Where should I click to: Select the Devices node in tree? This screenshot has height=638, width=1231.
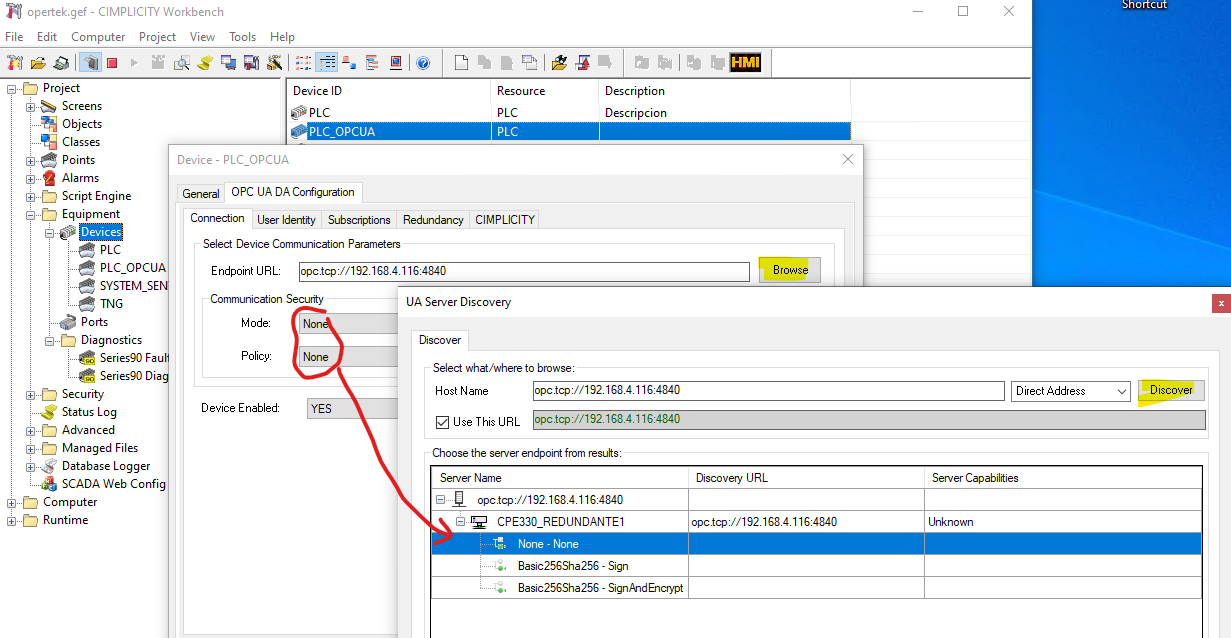point(101,232)
